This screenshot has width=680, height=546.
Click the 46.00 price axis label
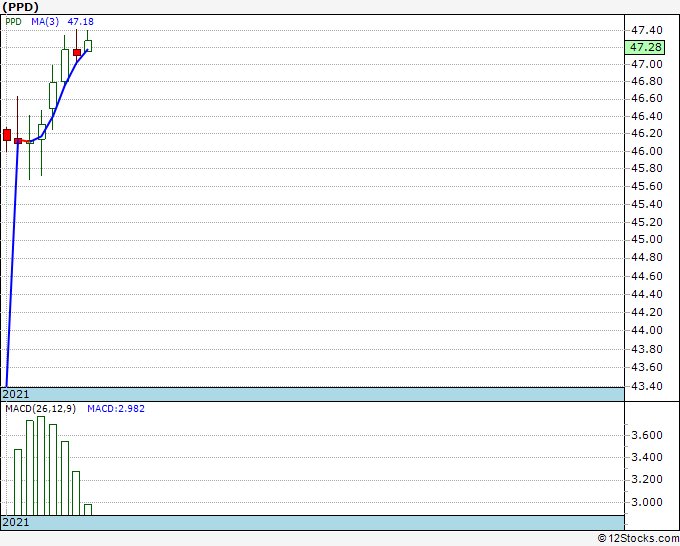[646, 151]
